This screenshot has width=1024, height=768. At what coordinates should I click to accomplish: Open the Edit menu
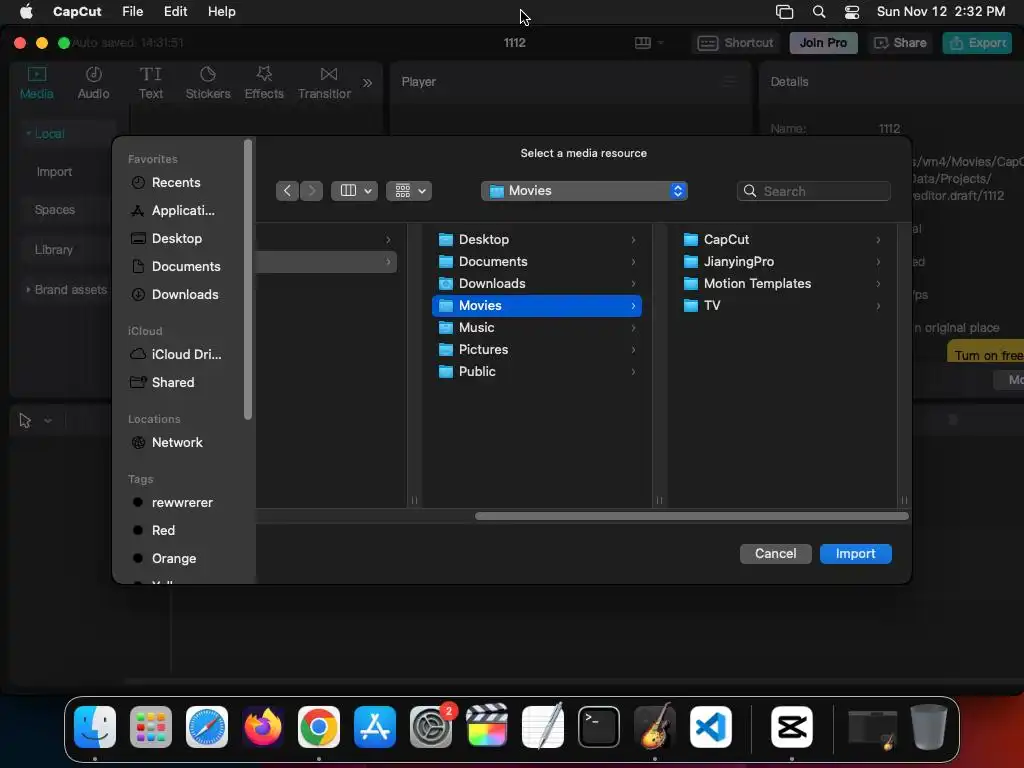[176, 12]
